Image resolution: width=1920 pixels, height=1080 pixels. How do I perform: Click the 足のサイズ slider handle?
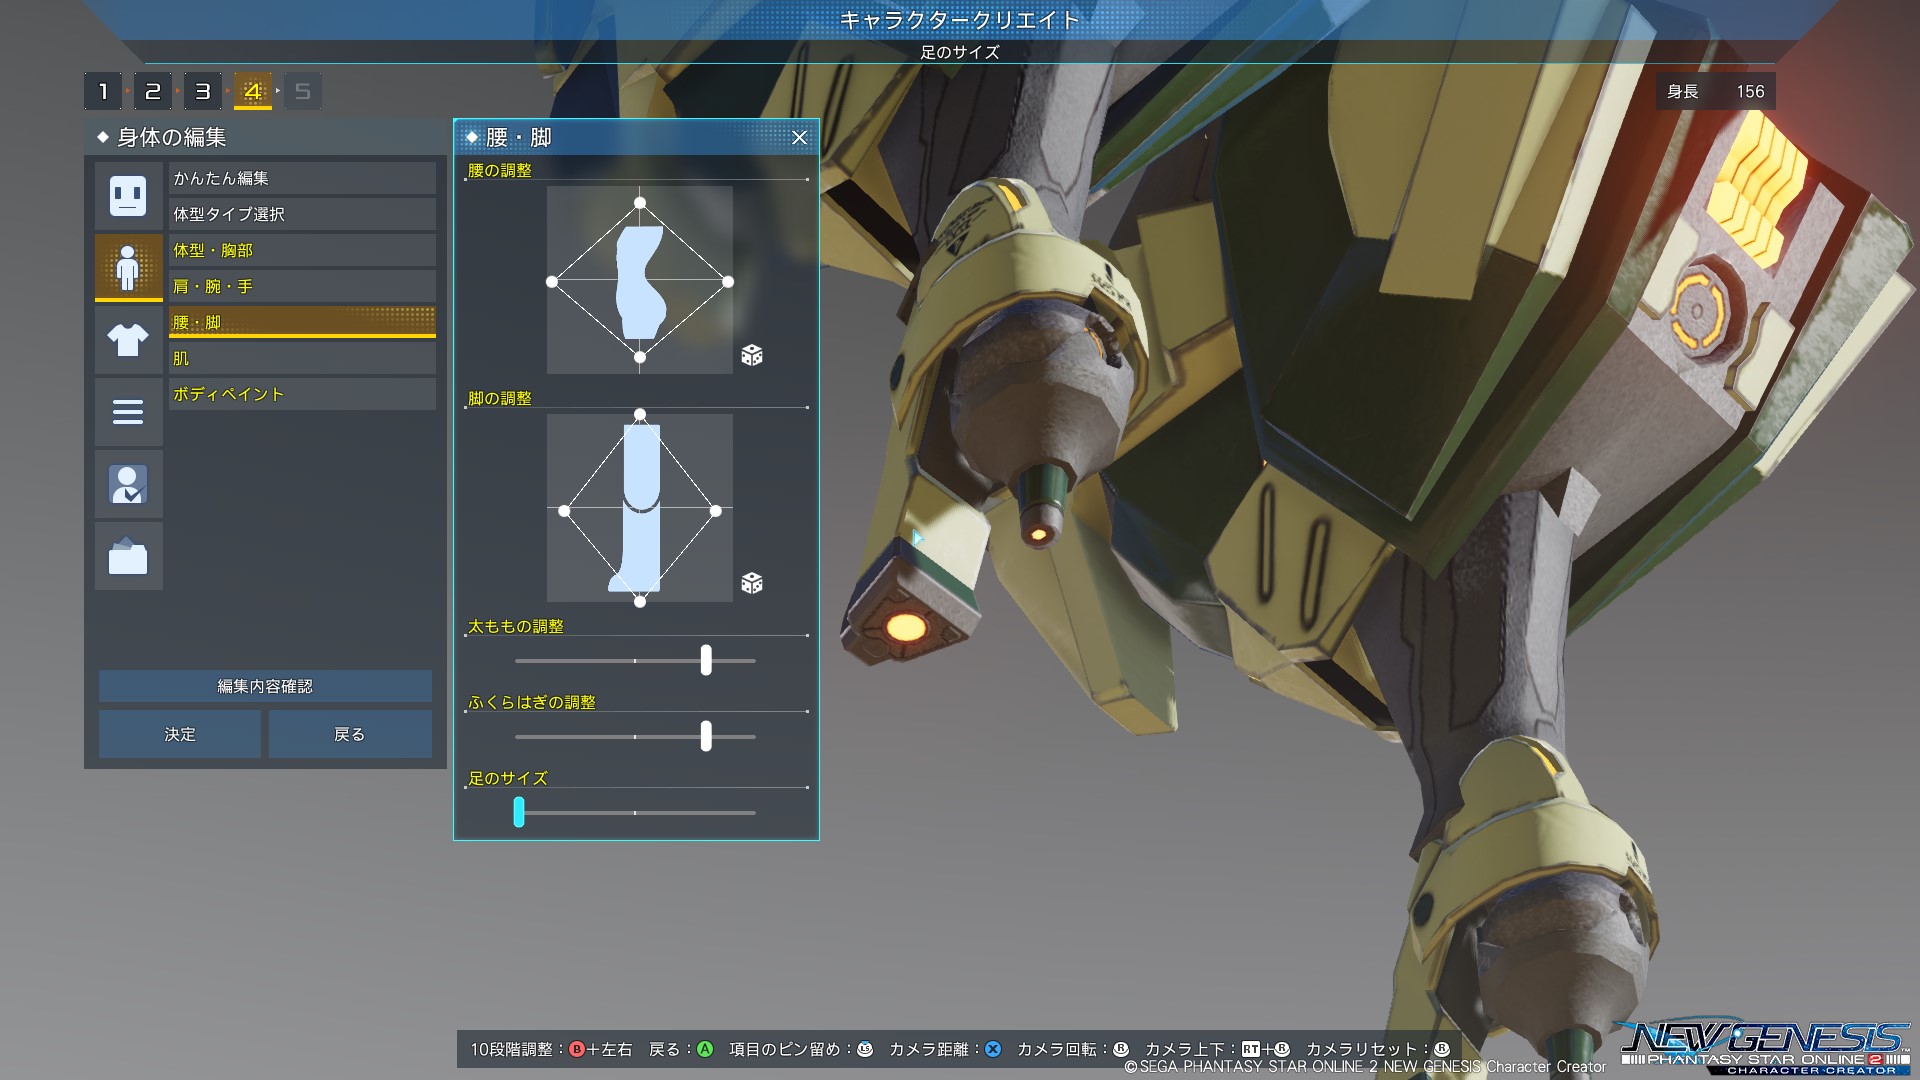519,812
